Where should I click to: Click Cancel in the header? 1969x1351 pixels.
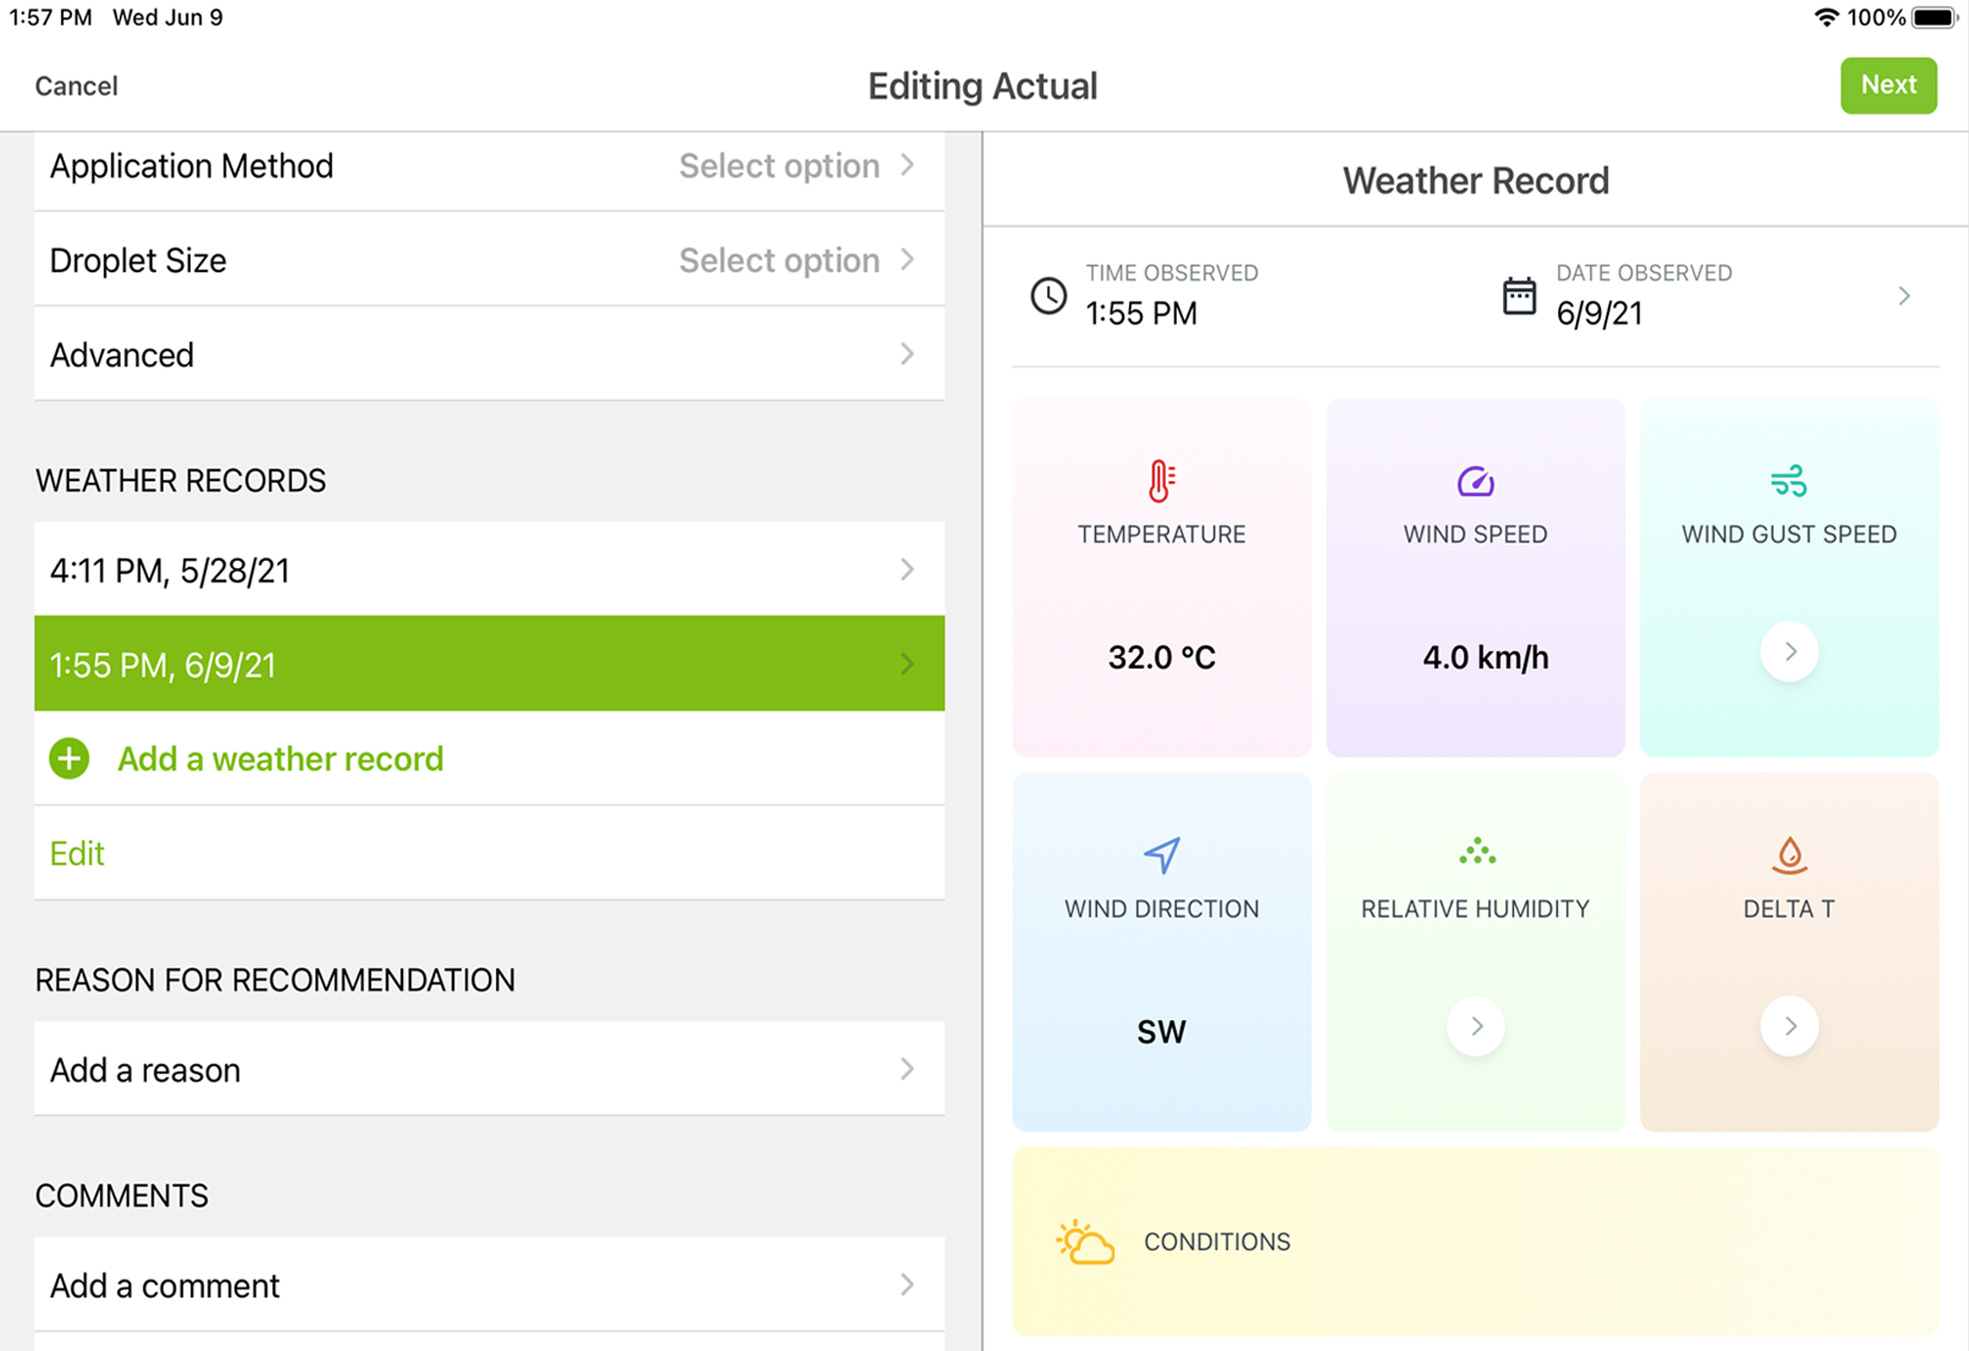point(76,86)
